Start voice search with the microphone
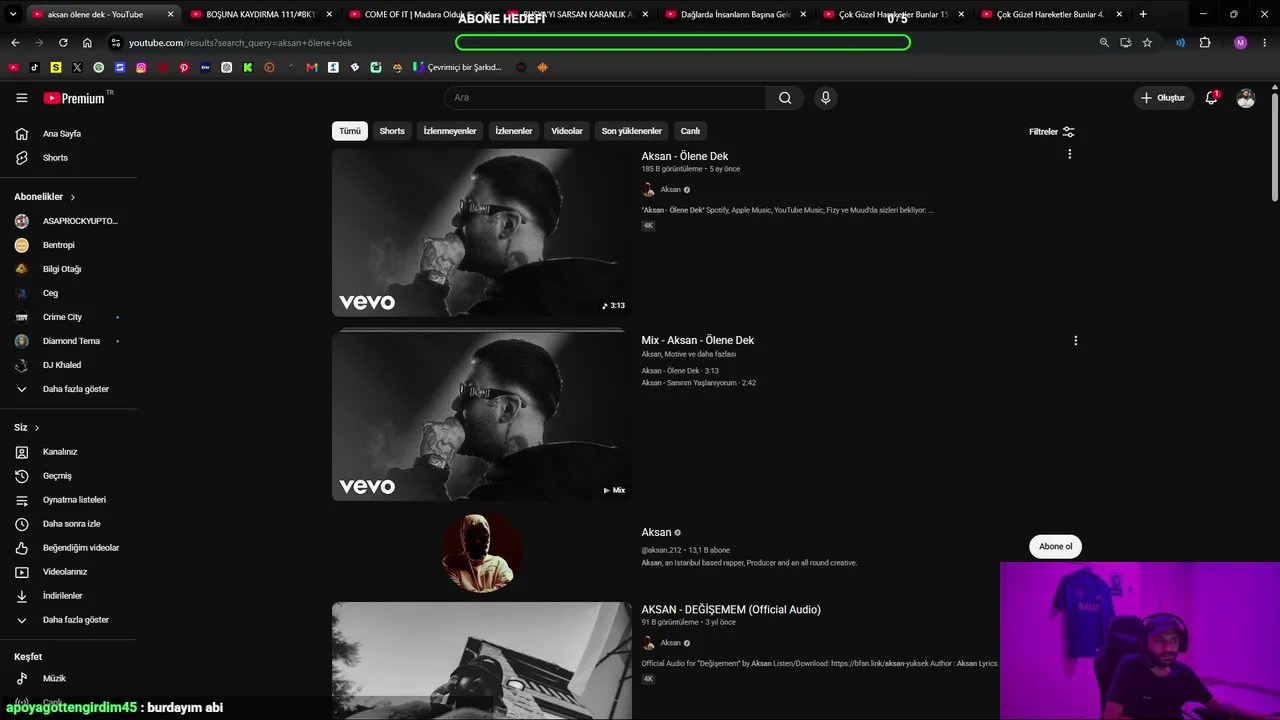 pyautogui.click(x=825, y=98)
